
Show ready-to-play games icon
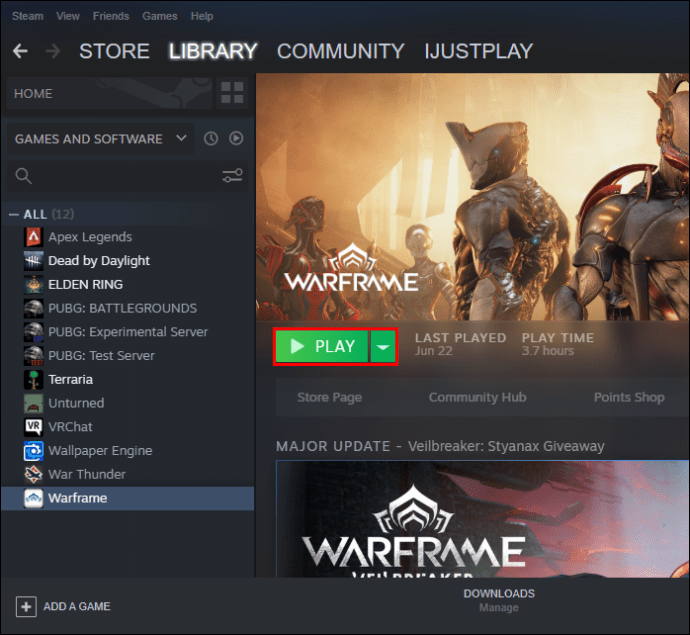click(236, 138)
